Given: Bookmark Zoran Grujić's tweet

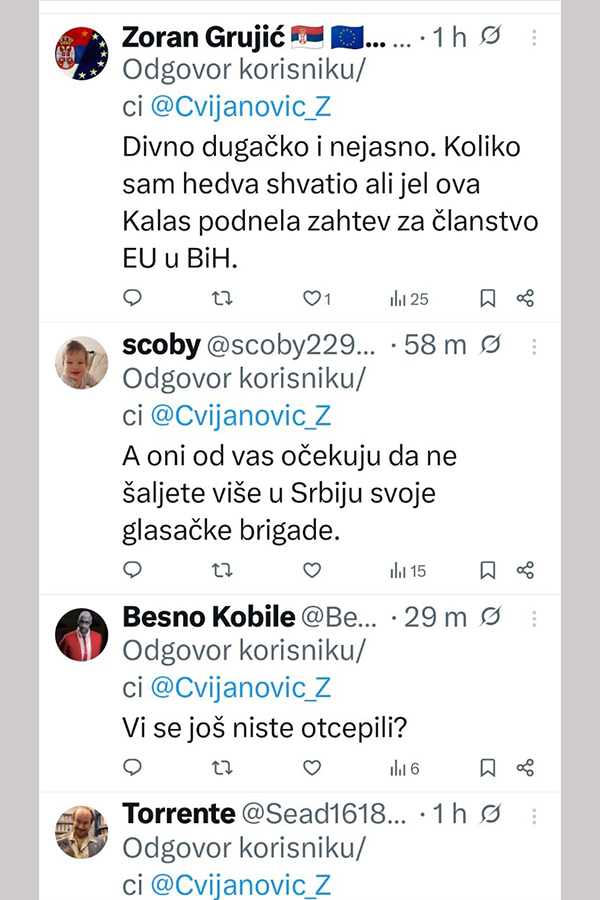Looking at the screenshot, I should (488, 298).
